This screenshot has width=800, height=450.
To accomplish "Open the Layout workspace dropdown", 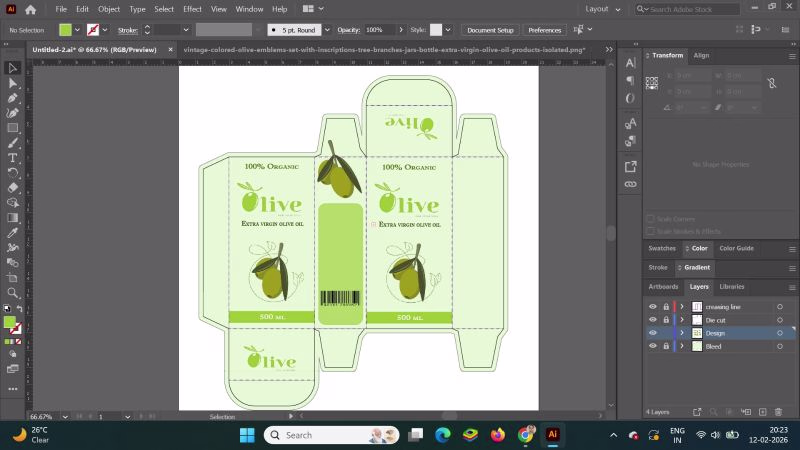I will tap(603, 9).
